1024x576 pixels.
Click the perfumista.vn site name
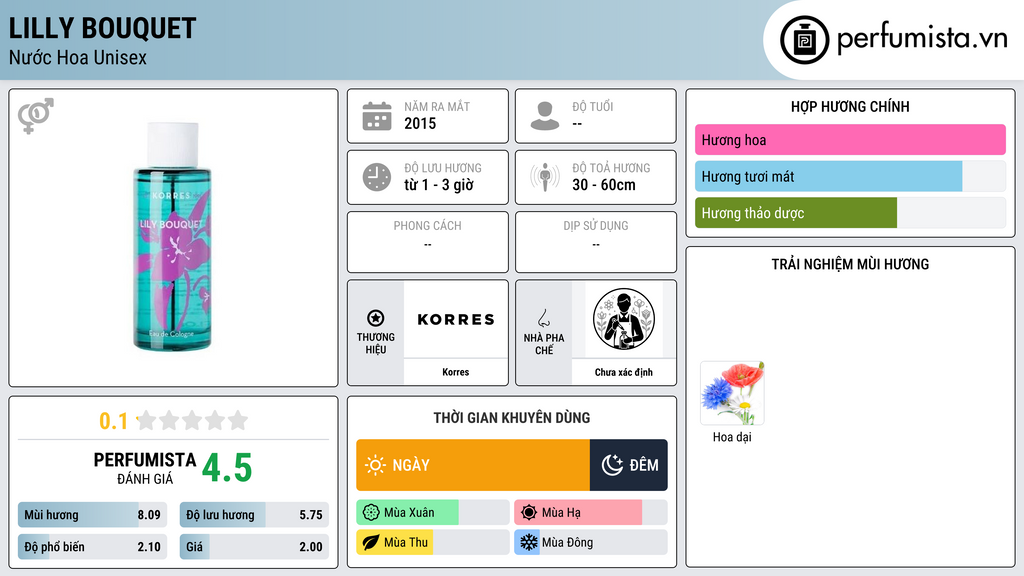click(x=922, y=39)
